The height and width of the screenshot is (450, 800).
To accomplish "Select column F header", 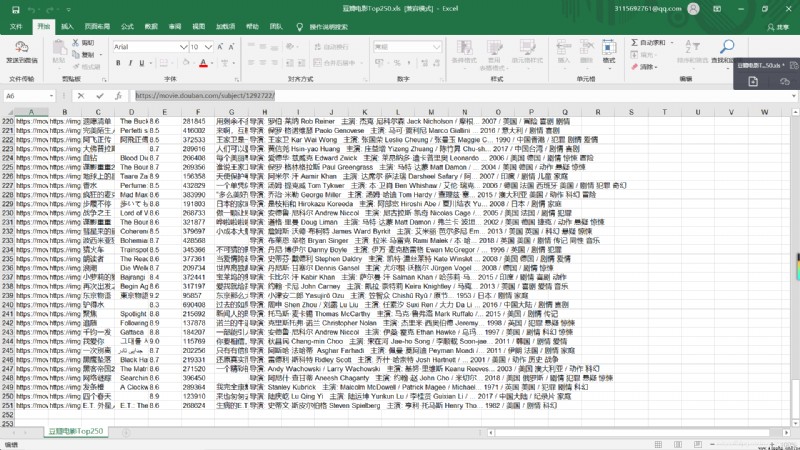I will [x=198, y=112].
